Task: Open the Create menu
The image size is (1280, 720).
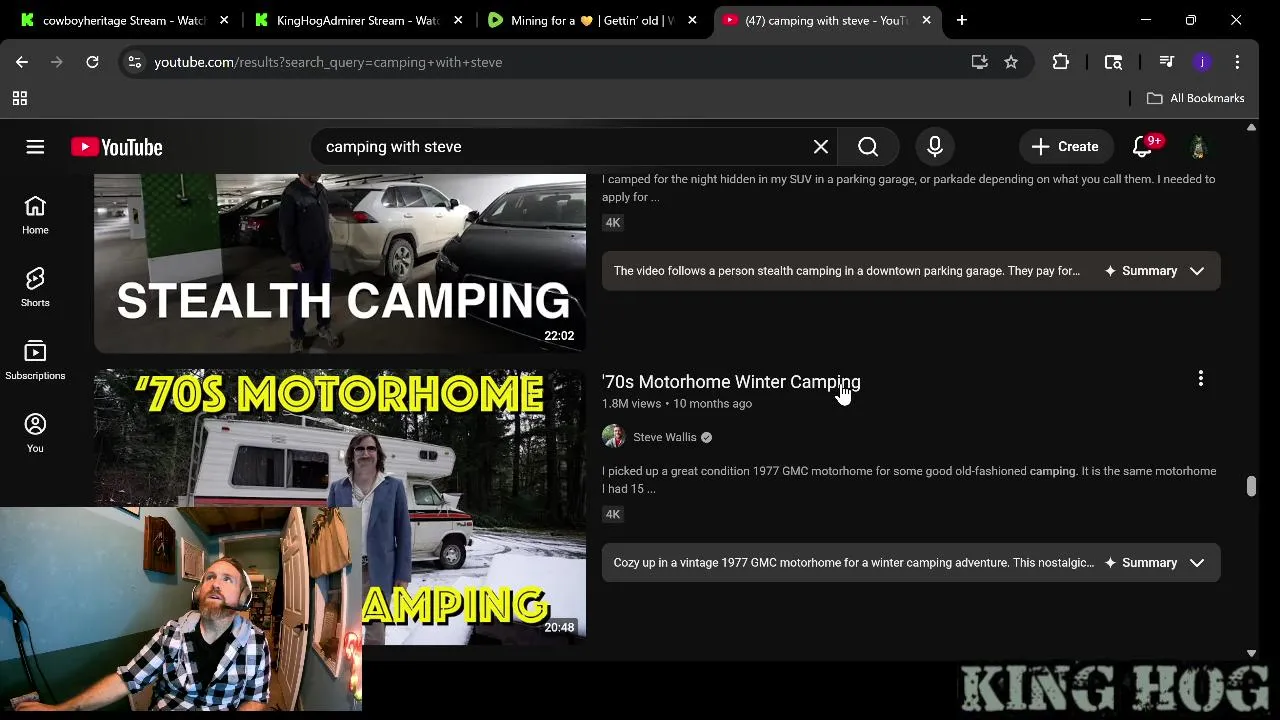Action: [x=1065, y=147]
